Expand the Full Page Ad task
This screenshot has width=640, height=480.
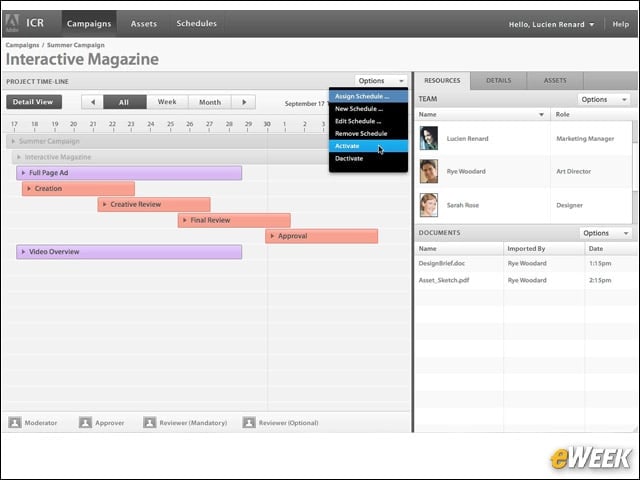pyautogui.click(x=23, y=173)
